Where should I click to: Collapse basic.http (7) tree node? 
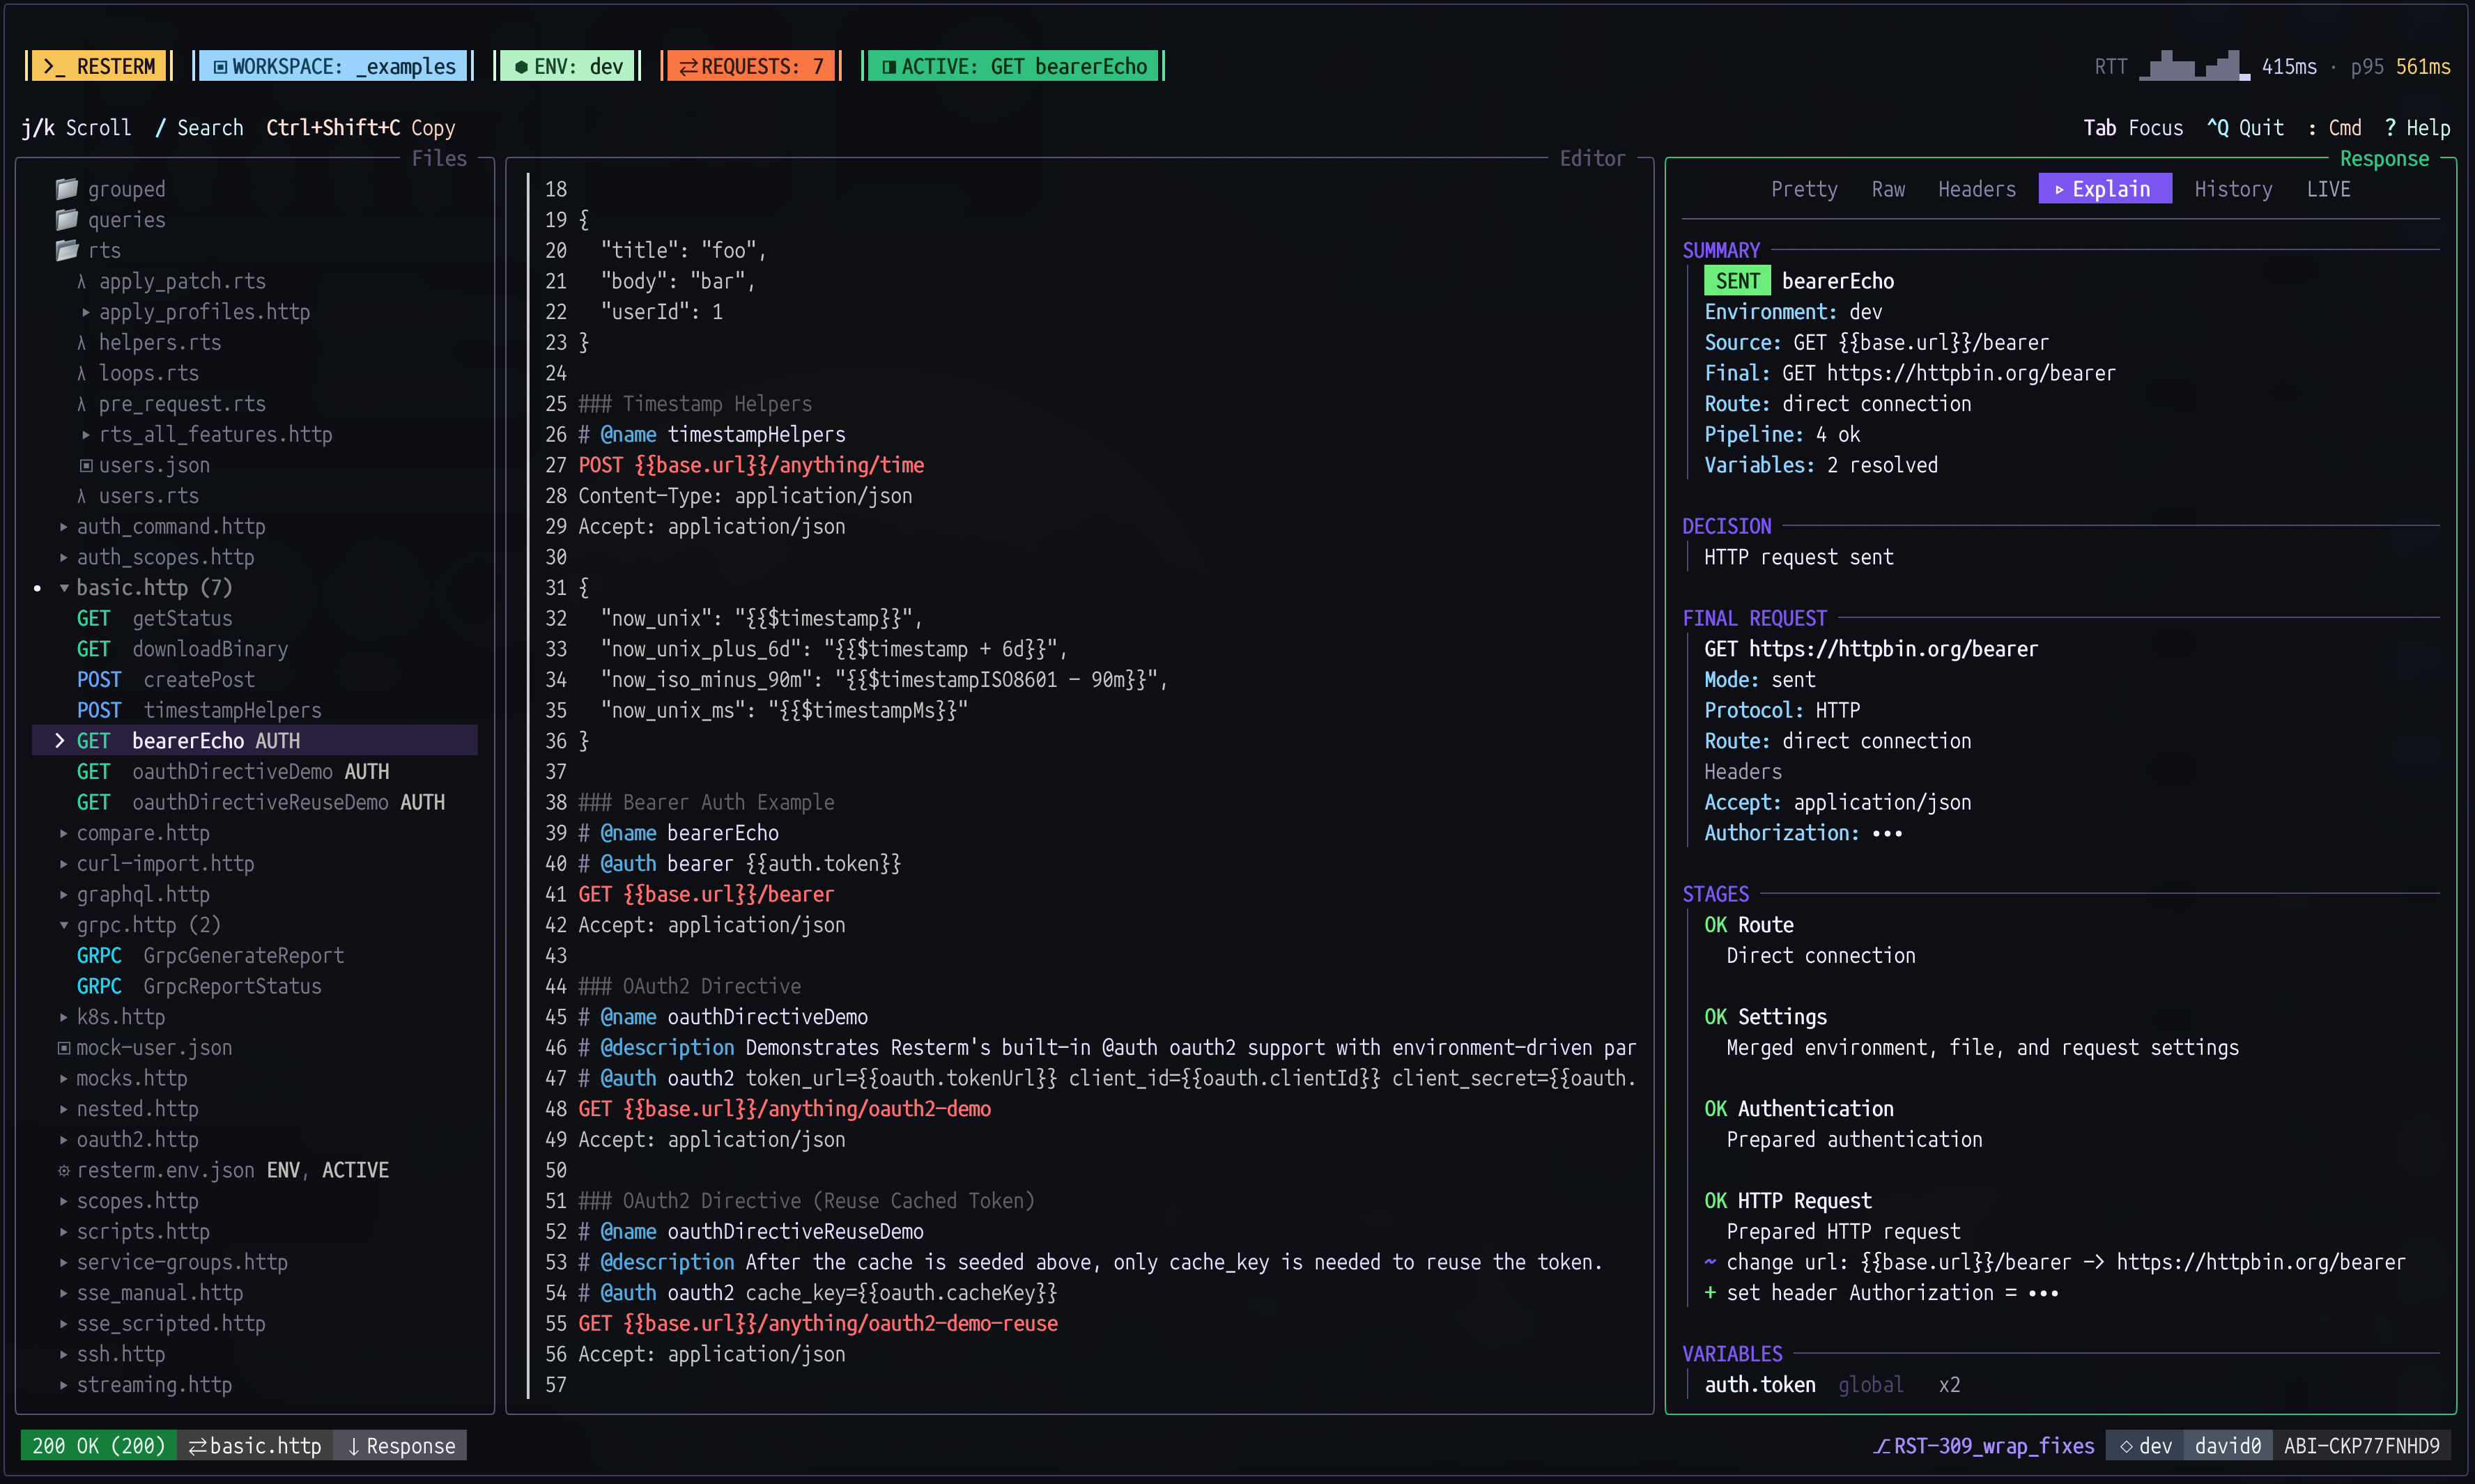point(64,588)
